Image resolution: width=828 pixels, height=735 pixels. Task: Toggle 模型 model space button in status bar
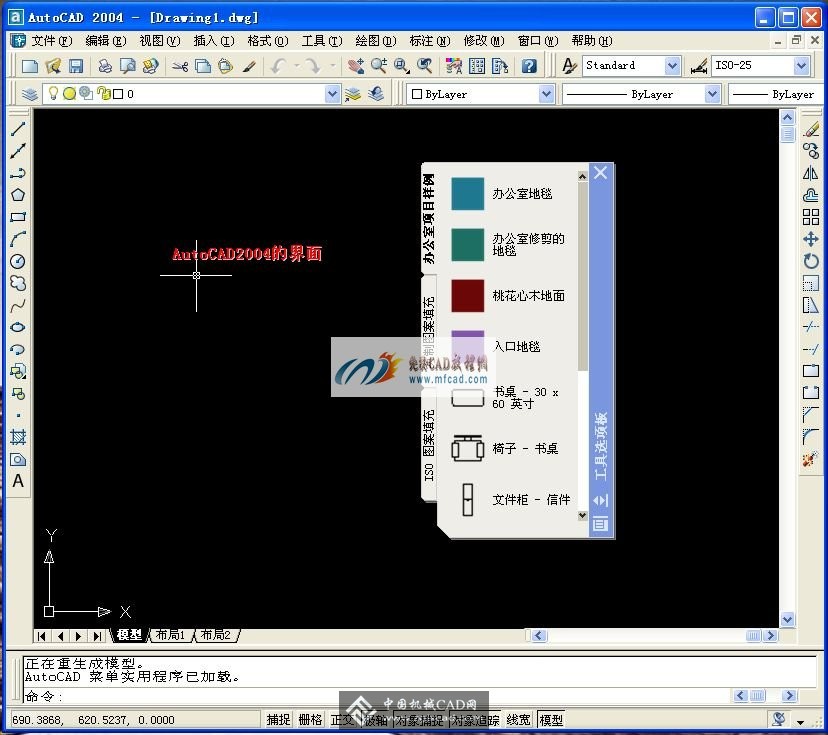pyautogui.click(x=551, y=720)
